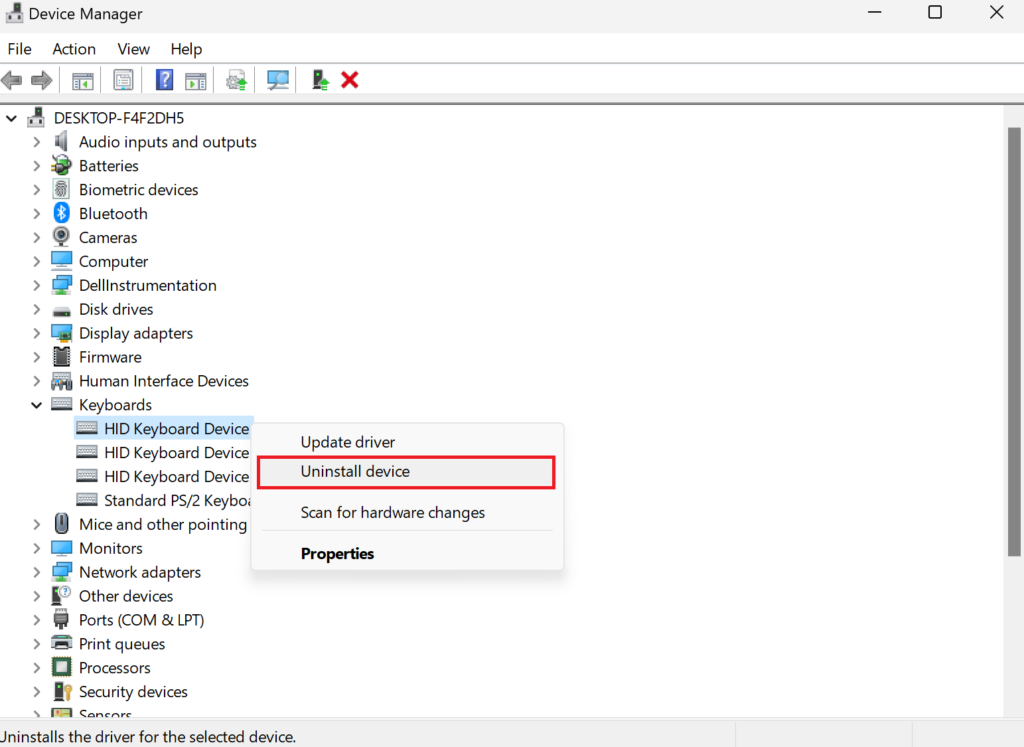
Task: Expand the Network adapters category
Action: [x=37, y=571]
